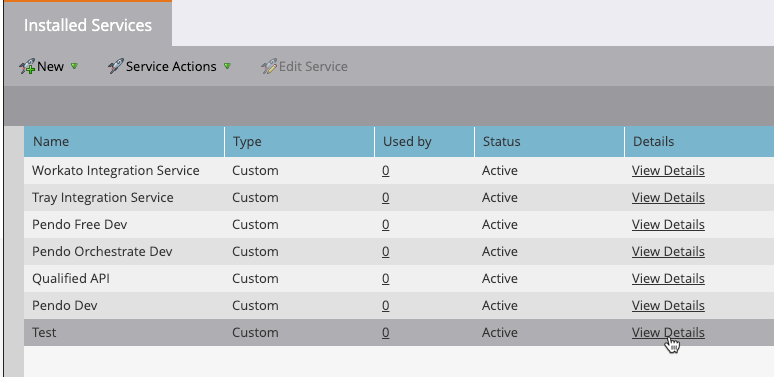The image size is (774, 377).
Task: Click the Details column header
Action: pyautogui.click(x=699, y=142)
